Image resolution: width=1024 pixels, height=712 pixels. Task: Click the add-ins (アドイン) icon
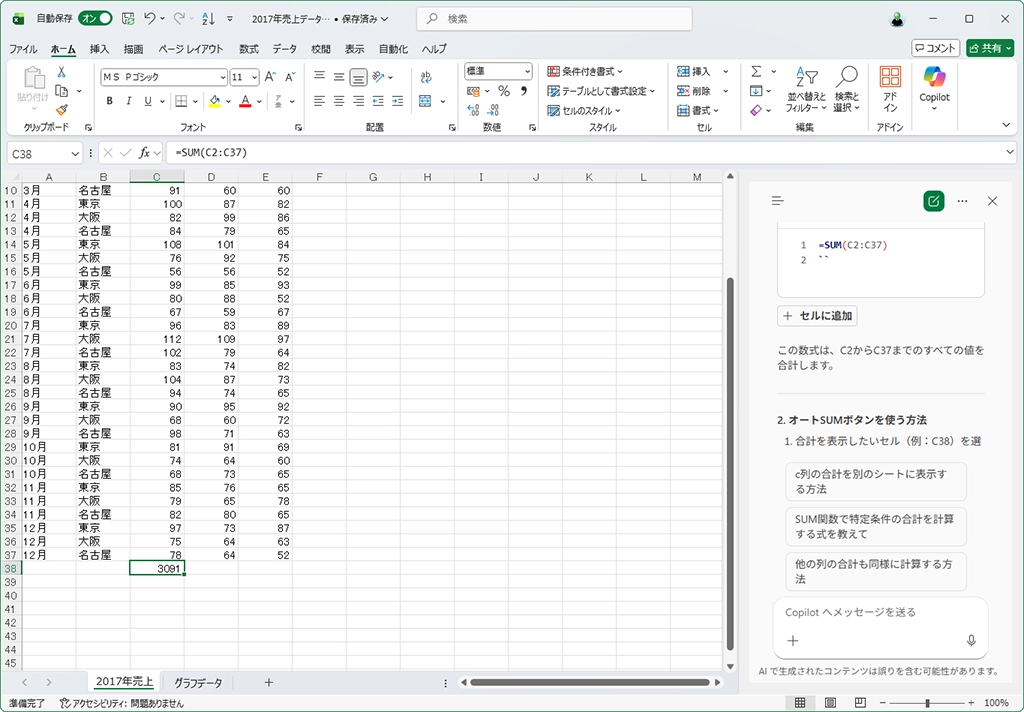pyautogui.click(x=889, y=88)
